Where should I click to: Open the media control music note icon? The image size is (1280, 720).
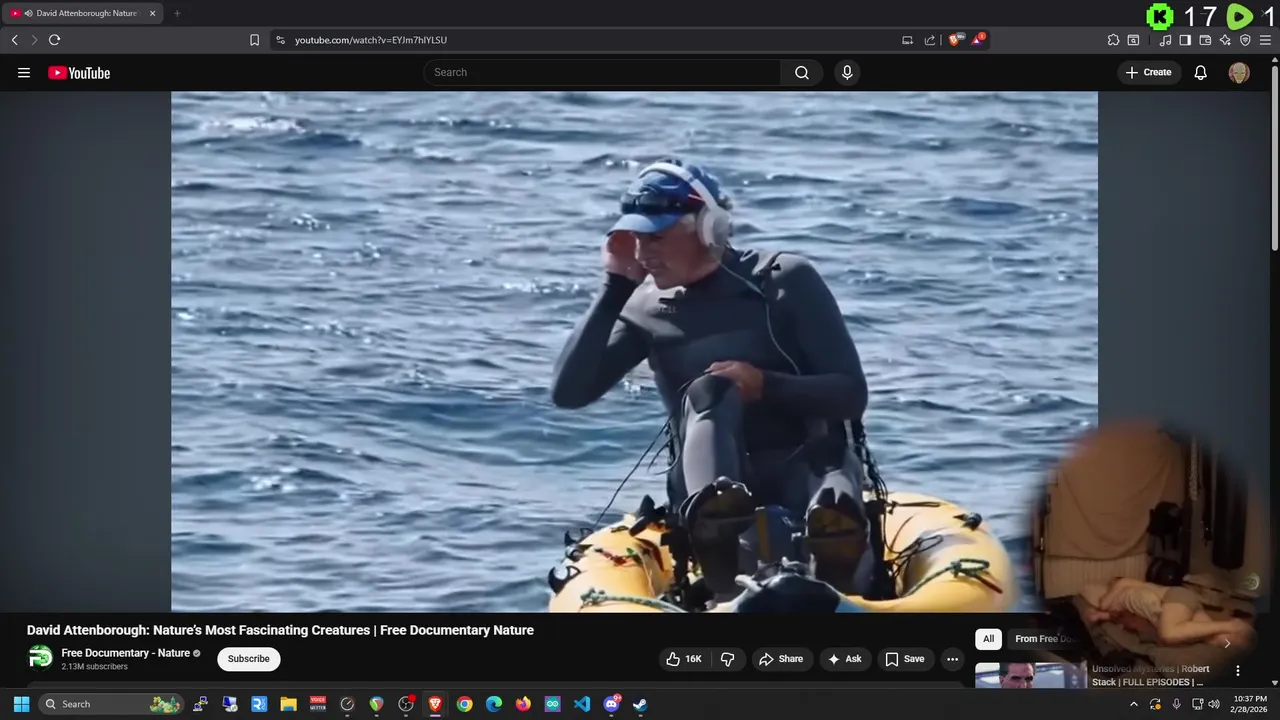pyautogui.click(x=1165, y=40)
